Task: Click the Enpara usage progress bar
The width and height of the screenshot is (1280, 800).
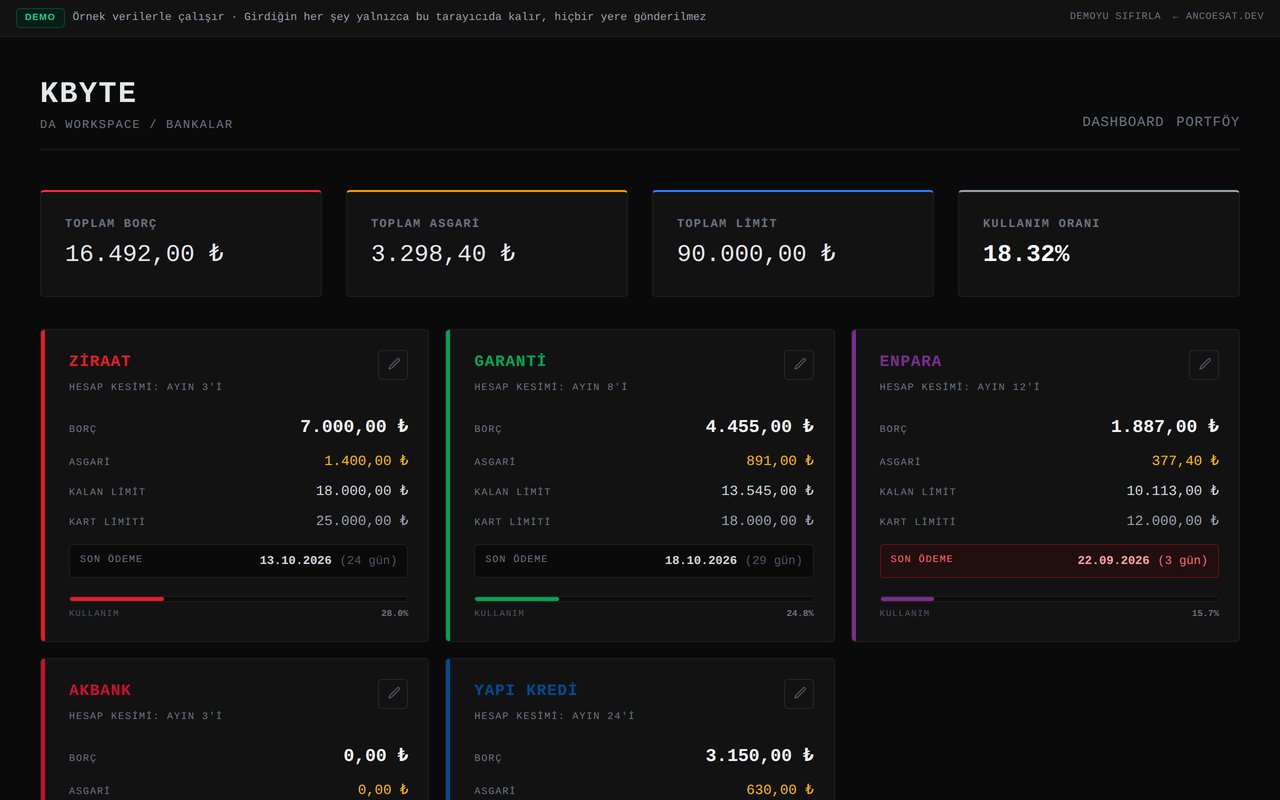Action: [x=1049, y=599]
